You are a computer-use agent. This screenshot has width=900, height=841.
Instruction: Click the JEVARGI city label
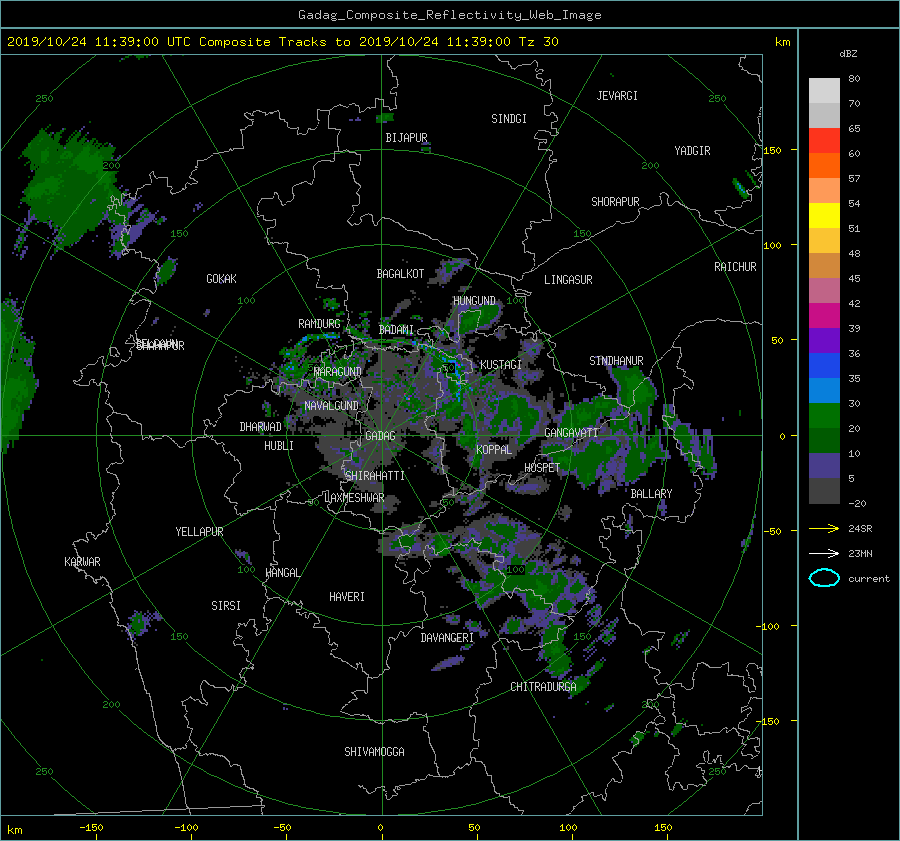click(x=617, y=96)
